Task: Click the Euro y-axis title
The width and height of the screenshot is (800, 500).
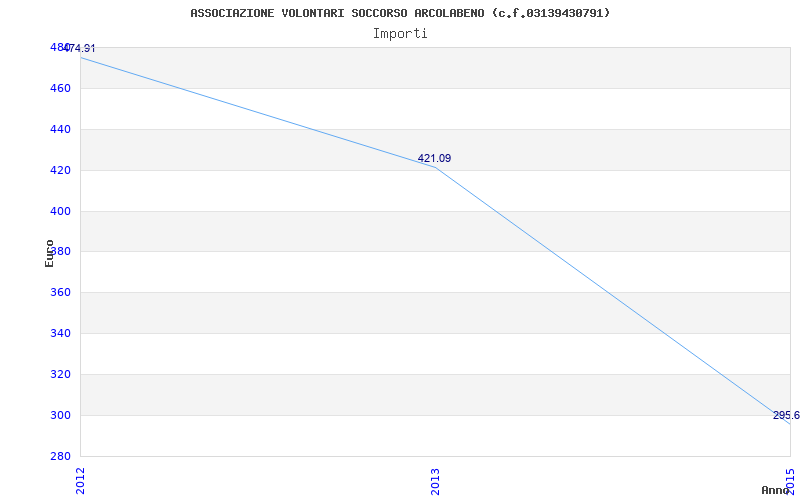Action: point(49,253)
